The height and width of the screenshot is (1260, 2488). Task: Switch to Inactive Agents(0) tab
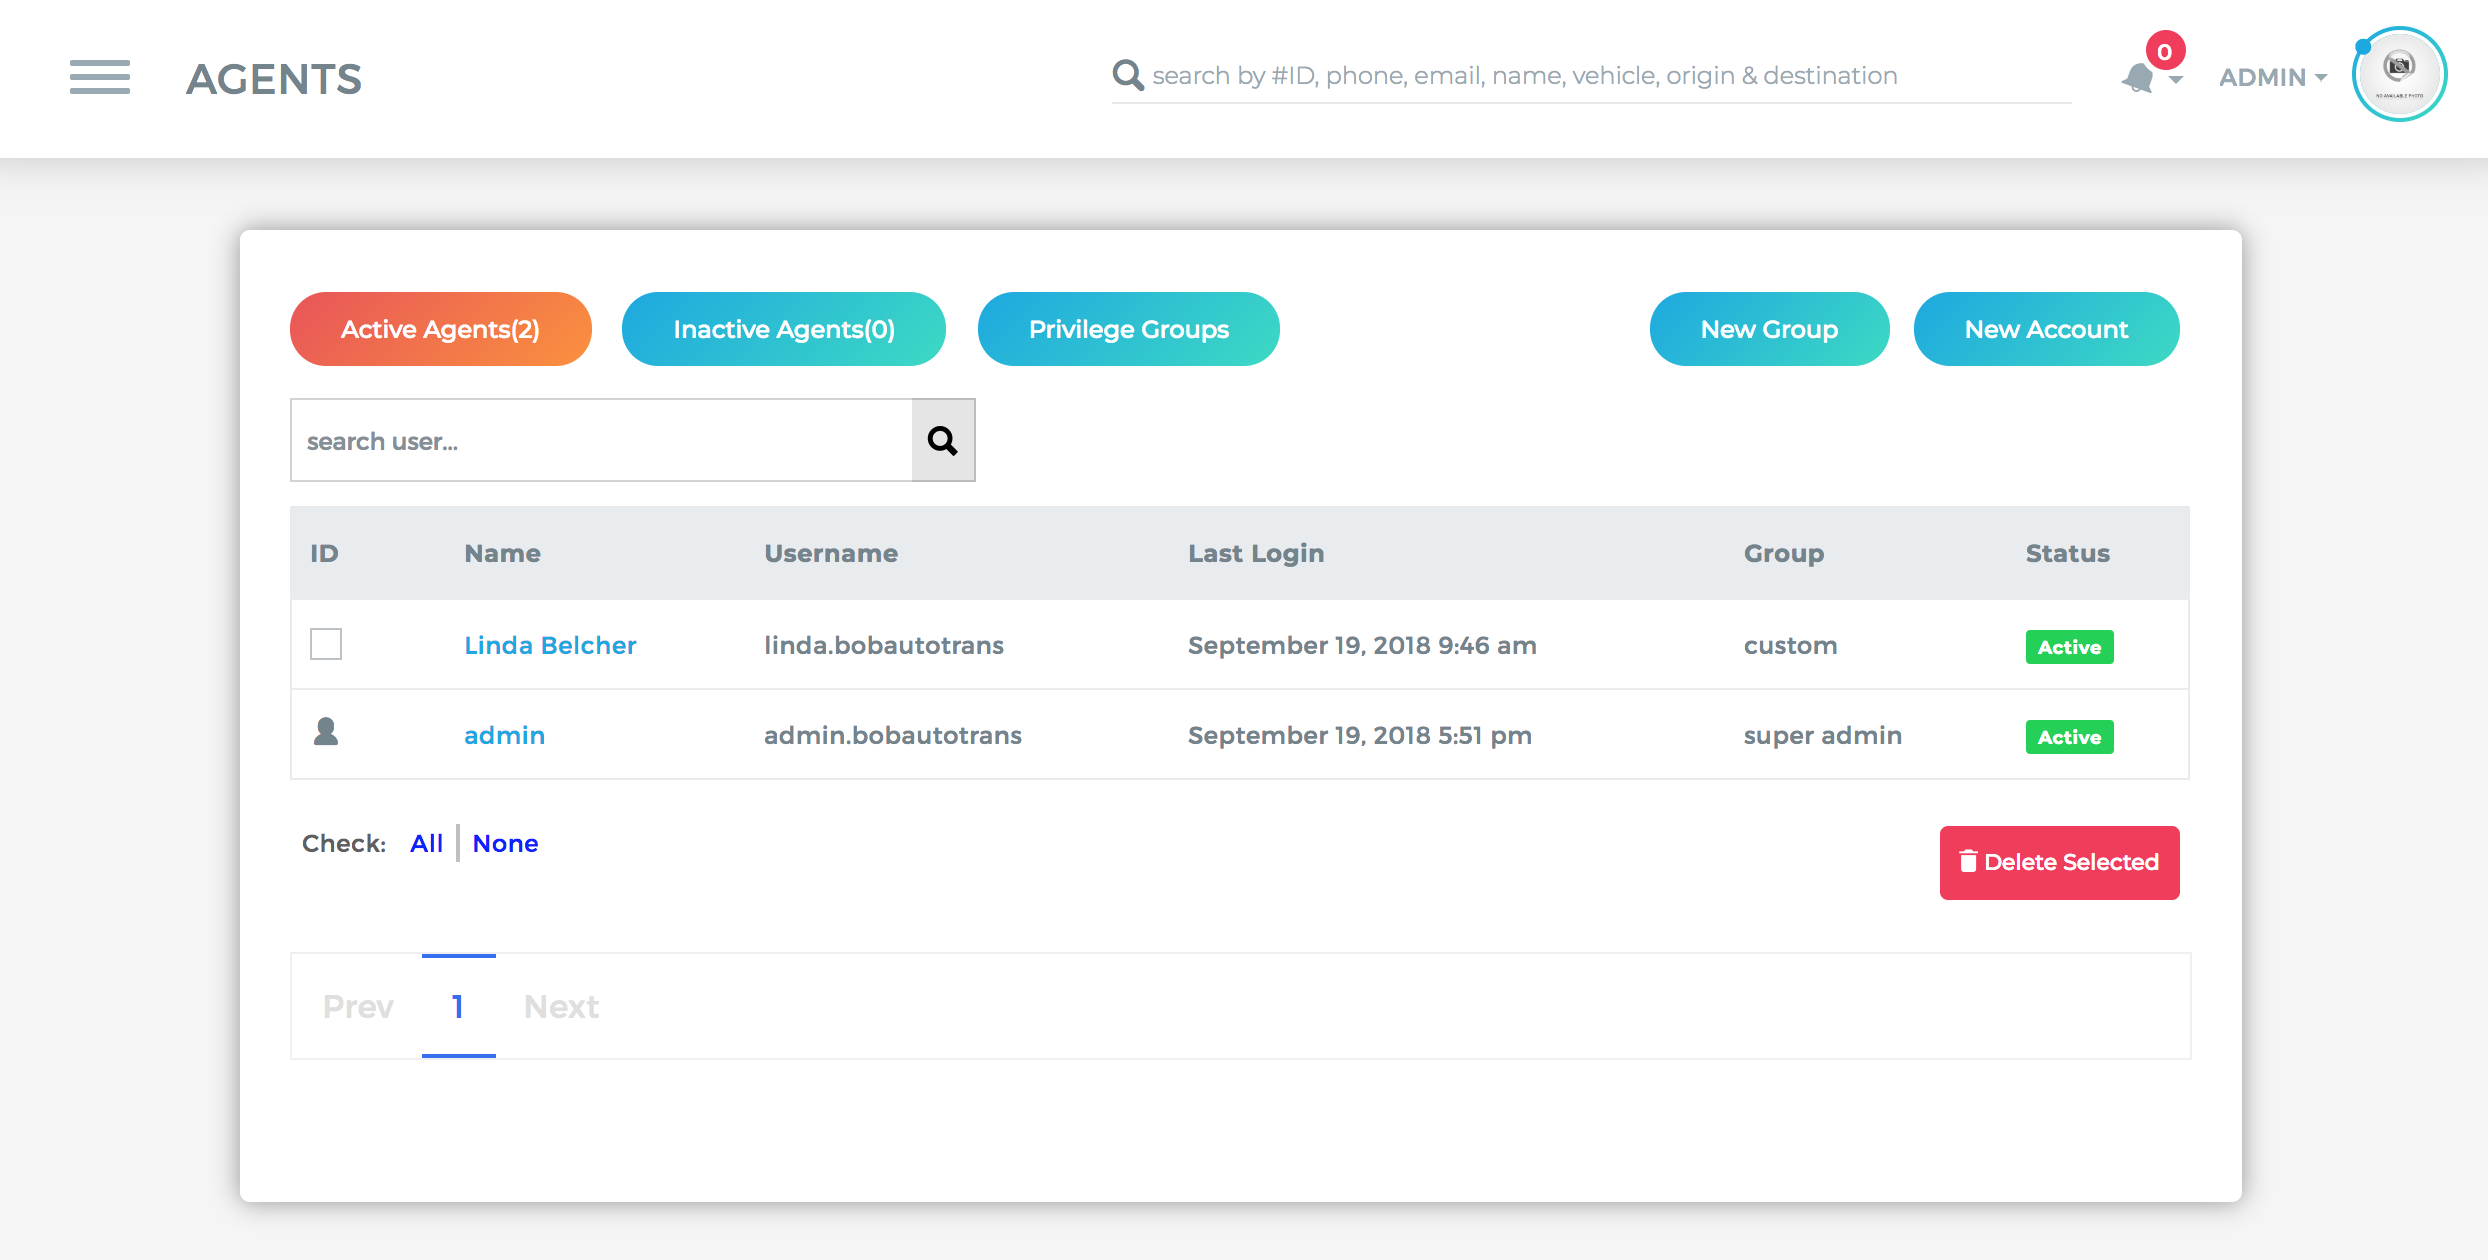click(x=784, y=329)
